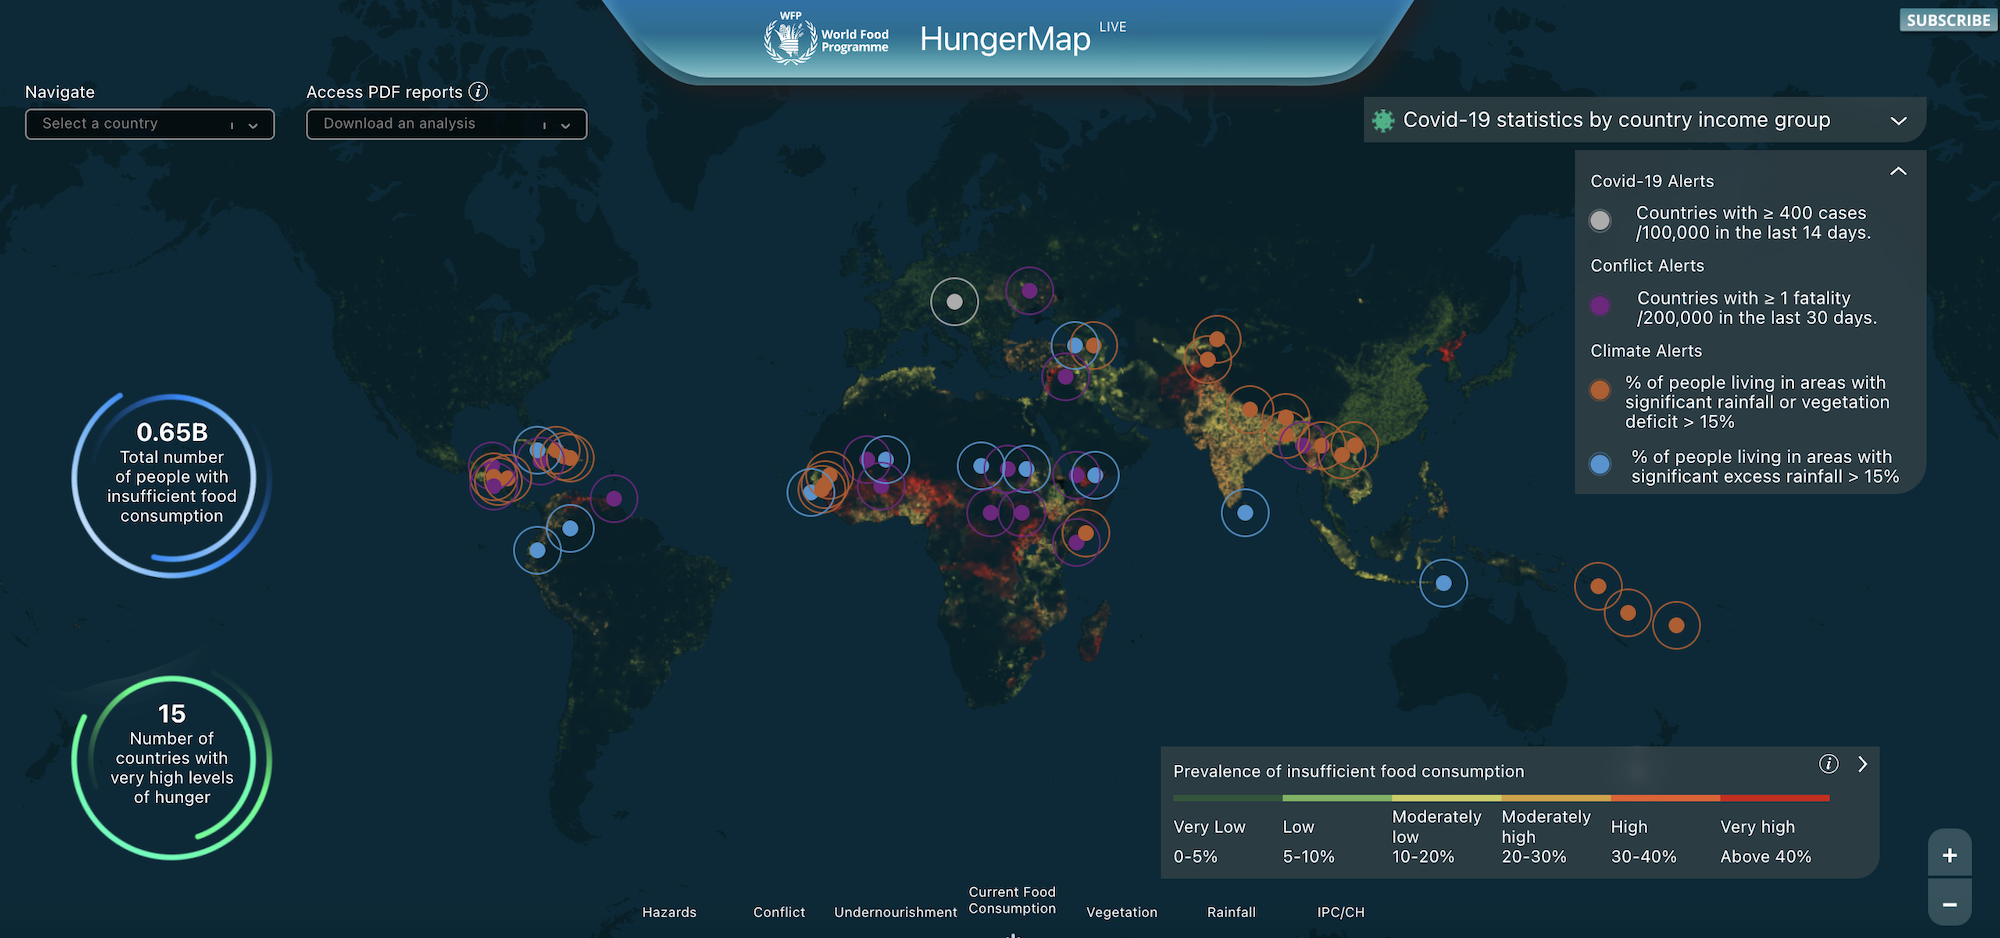Click the info icon beside Access PDF reports

tap(479, 92)
